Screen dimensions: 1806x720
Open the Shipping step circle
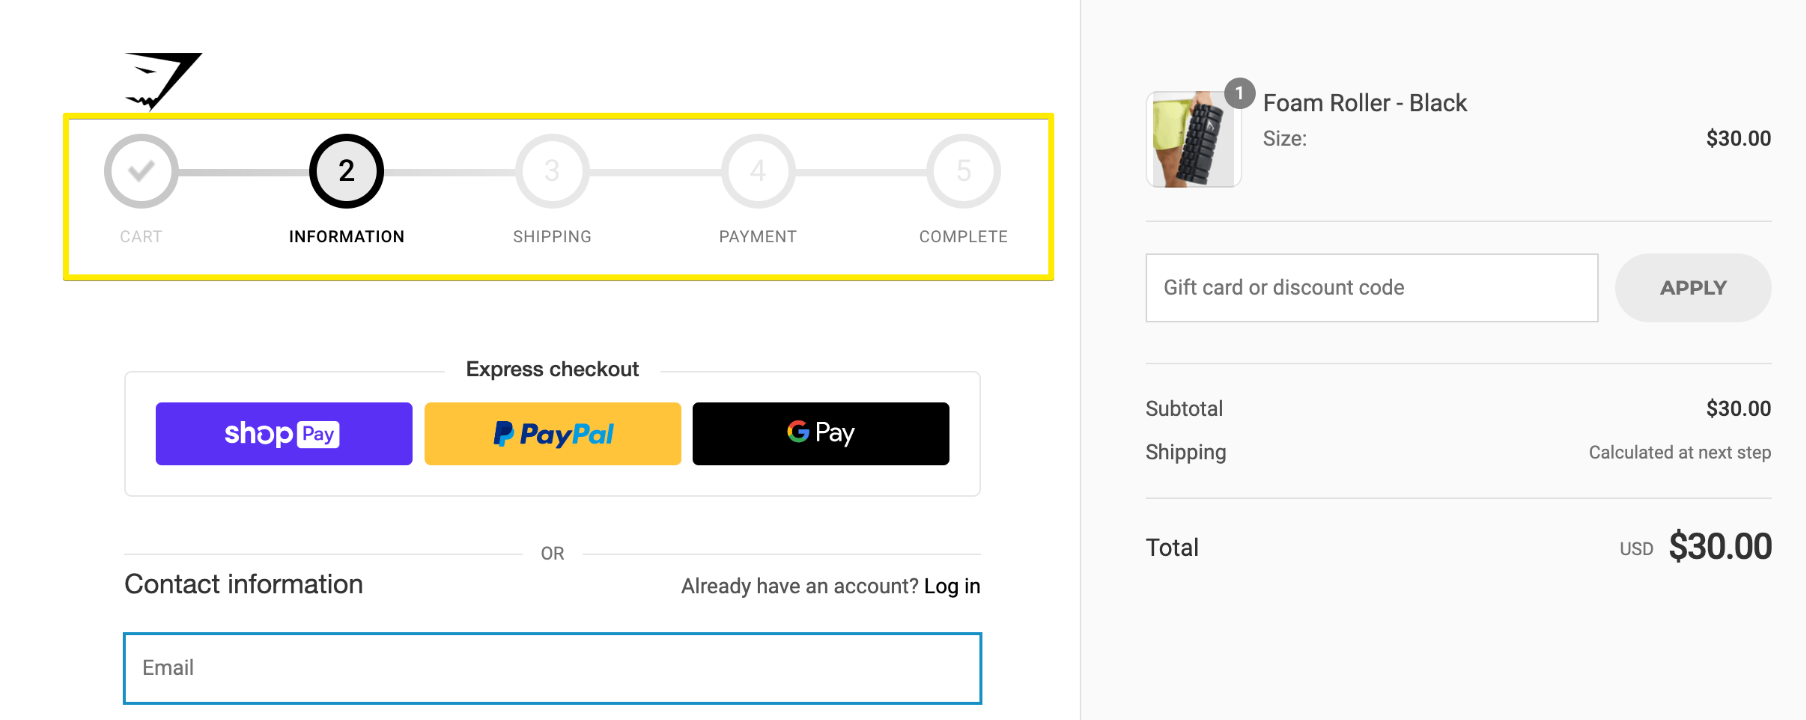pos(552,170)
